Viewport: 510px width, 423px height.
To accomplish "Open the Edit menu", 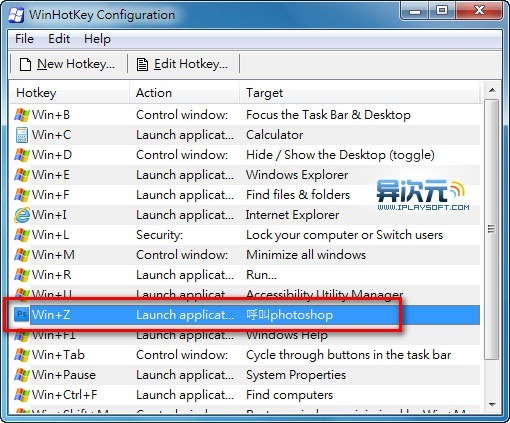I will coord(59,39).
